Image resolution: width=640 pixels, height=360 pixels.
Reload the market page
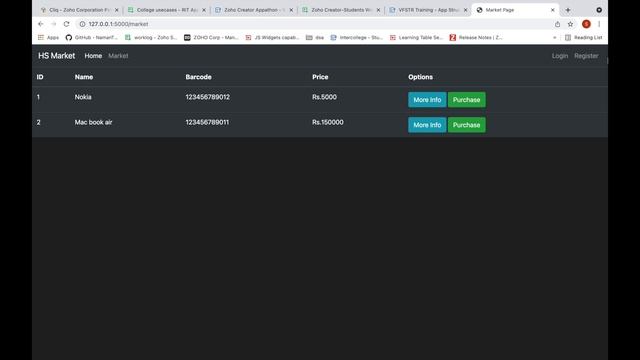click(x=67, y=24)
